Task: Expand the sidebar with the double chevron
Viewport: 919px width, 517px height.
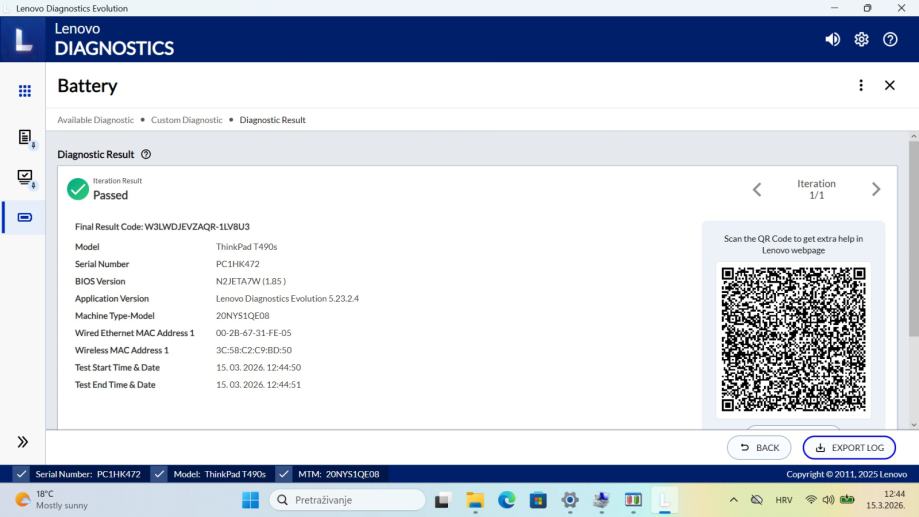Action: [23, 441]
